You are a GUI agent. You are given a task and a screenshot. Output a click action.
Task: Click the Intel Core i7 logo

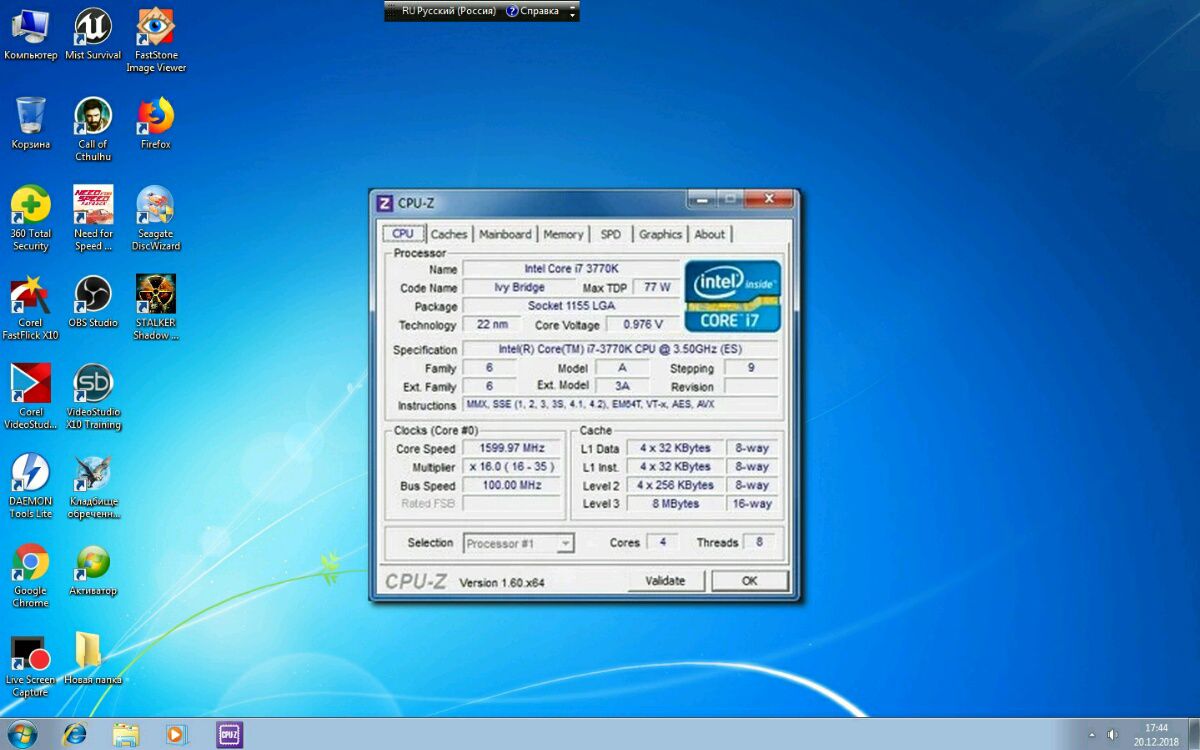[733, 296]
